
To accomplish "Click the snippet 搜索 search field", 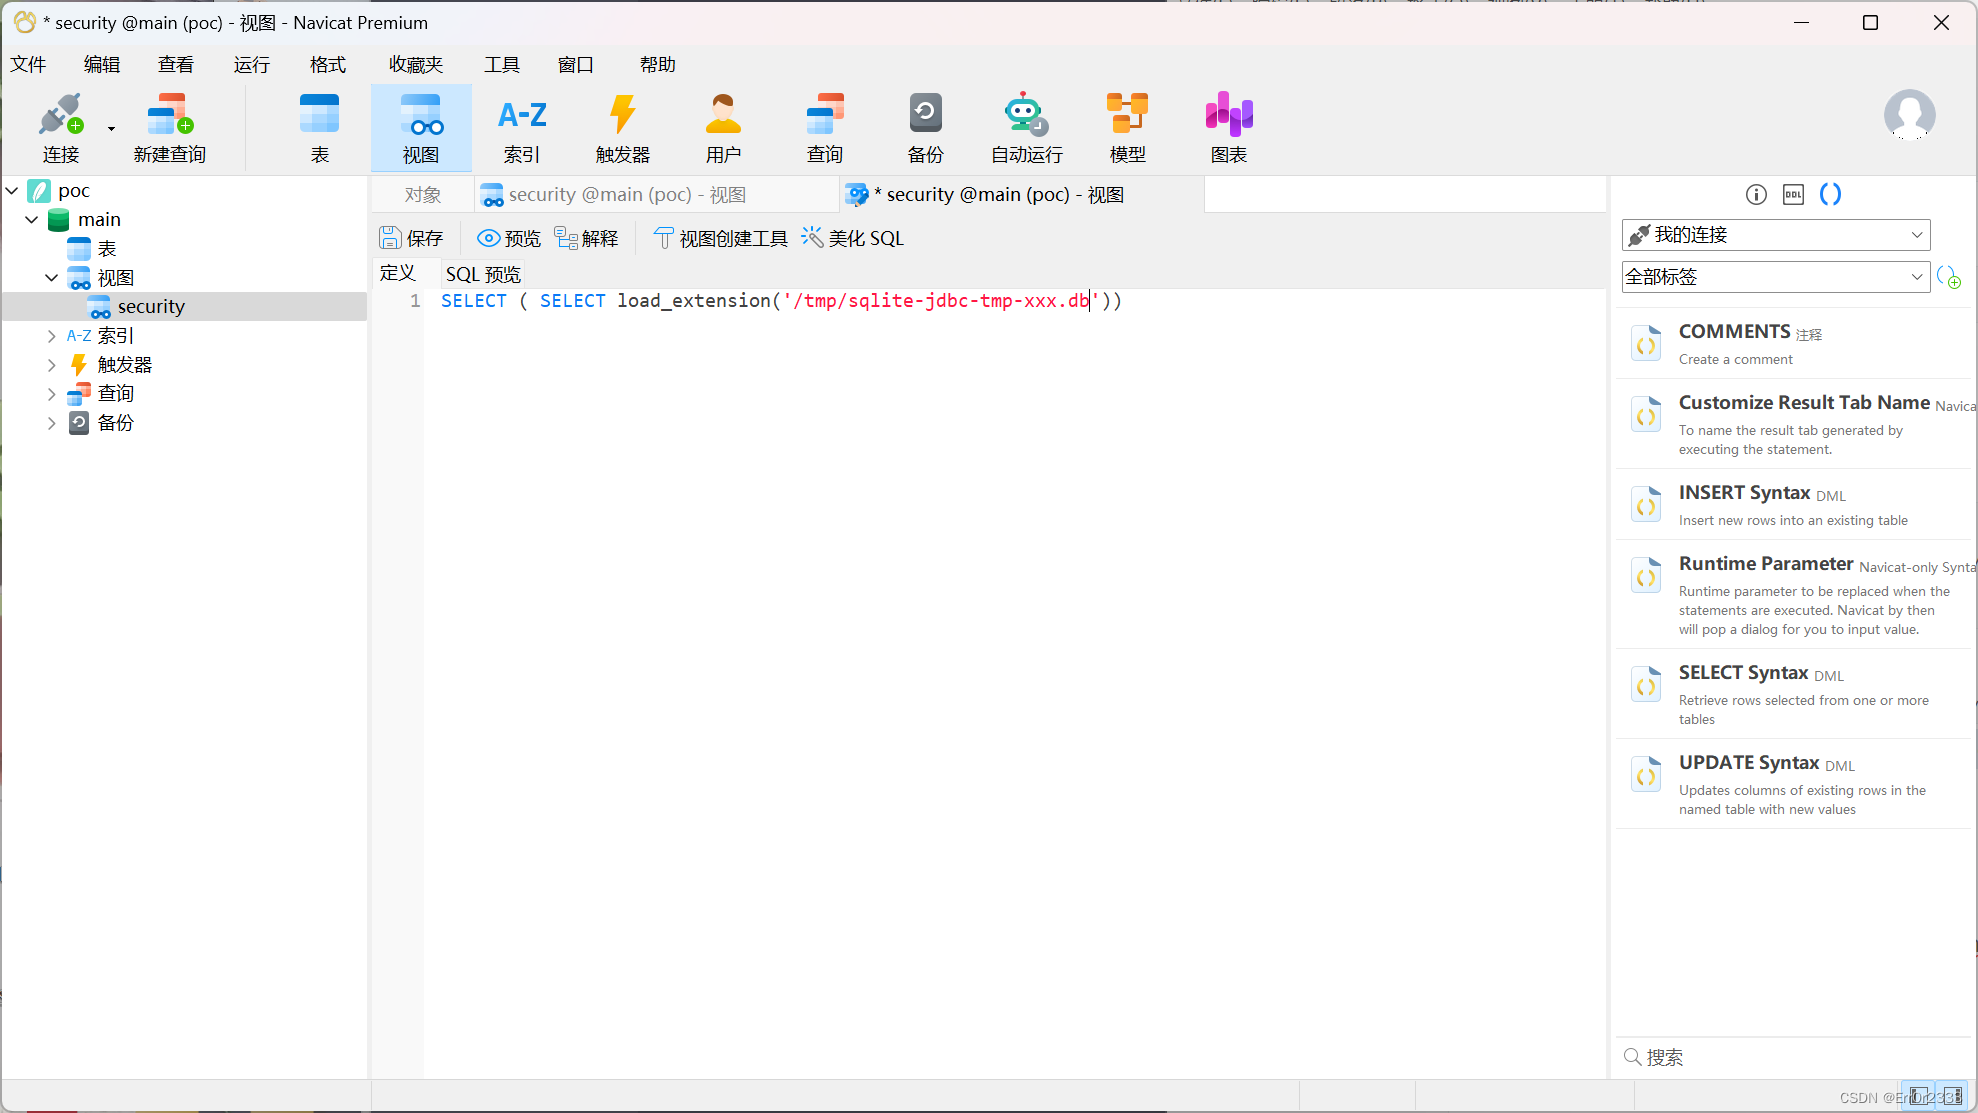I will point(1790,1057).
